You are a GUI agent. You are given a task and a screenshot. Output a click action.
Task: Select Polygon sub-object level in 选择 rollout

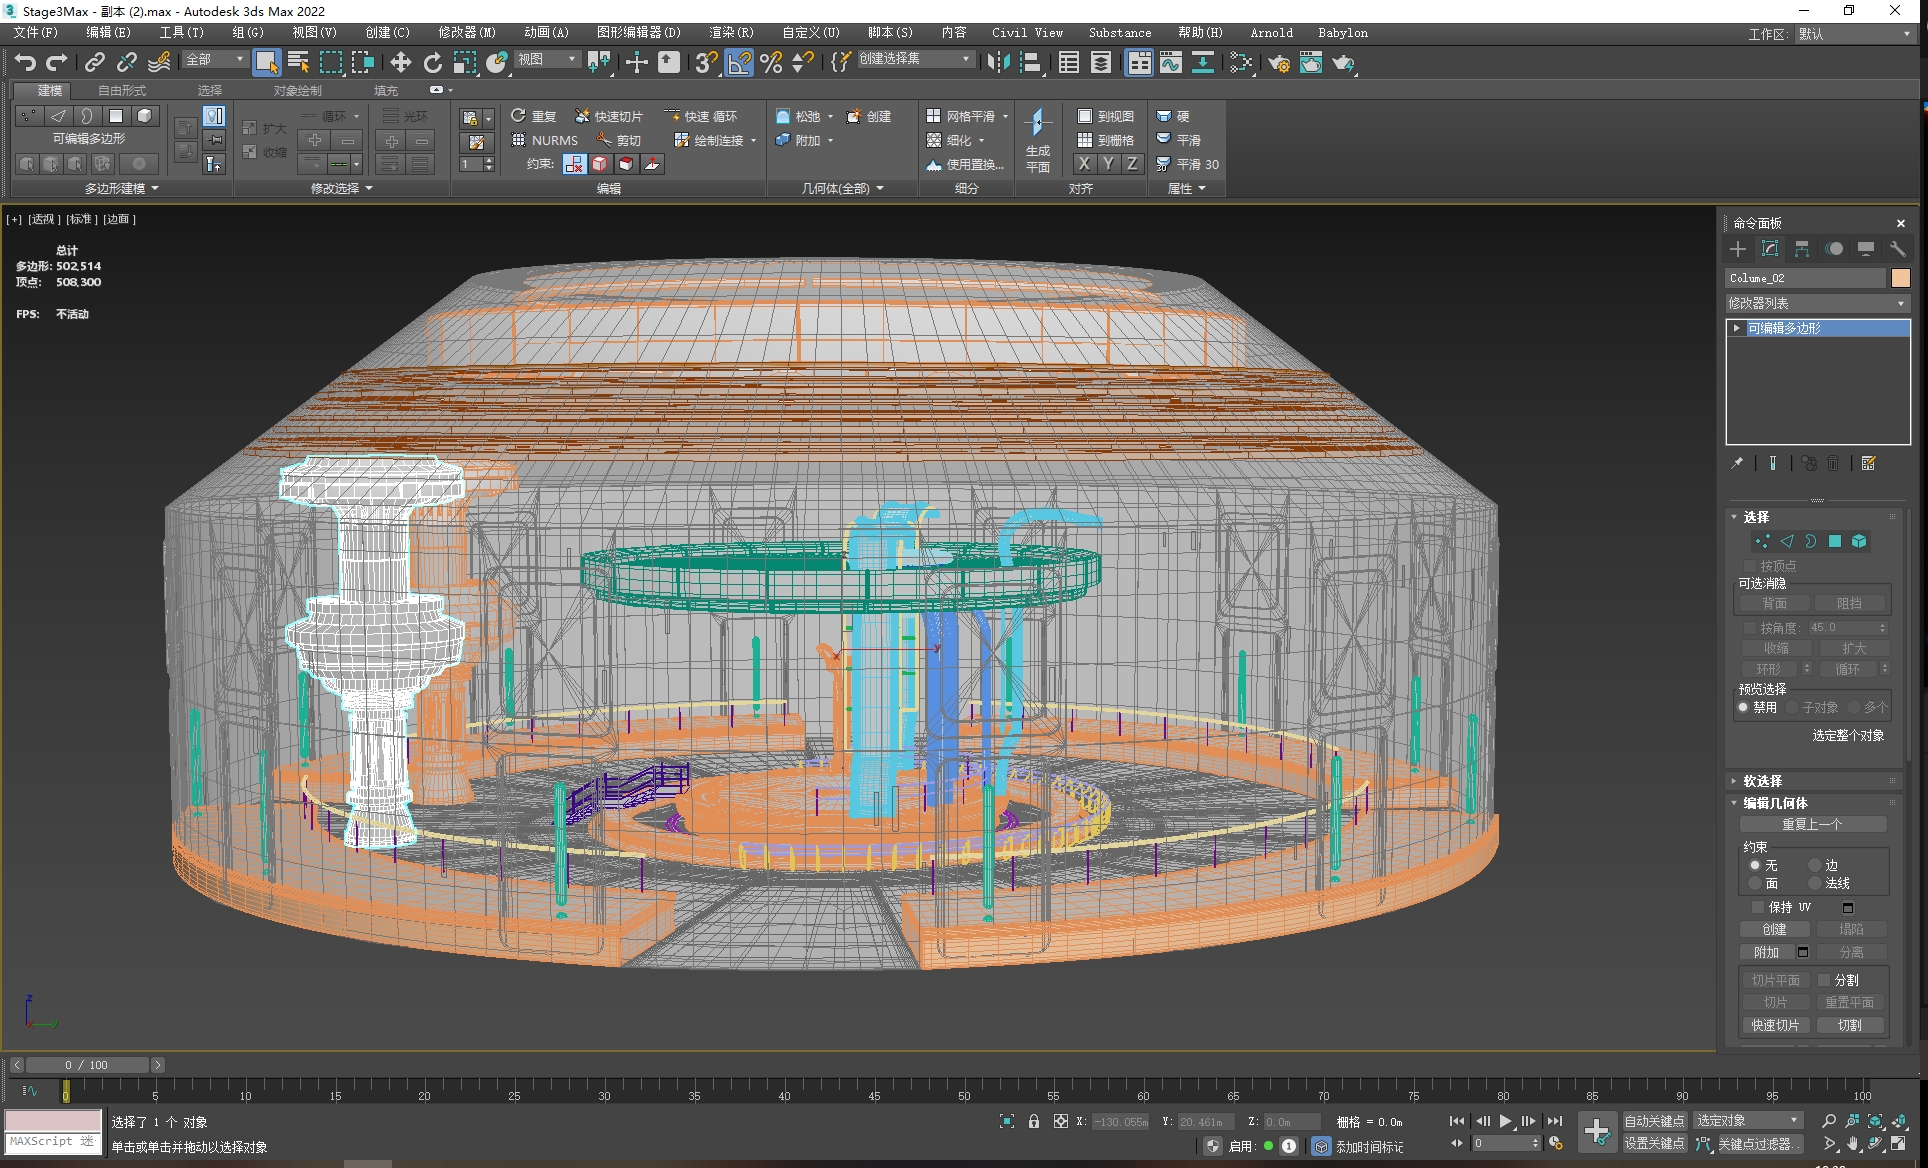tap(1835, 541)
